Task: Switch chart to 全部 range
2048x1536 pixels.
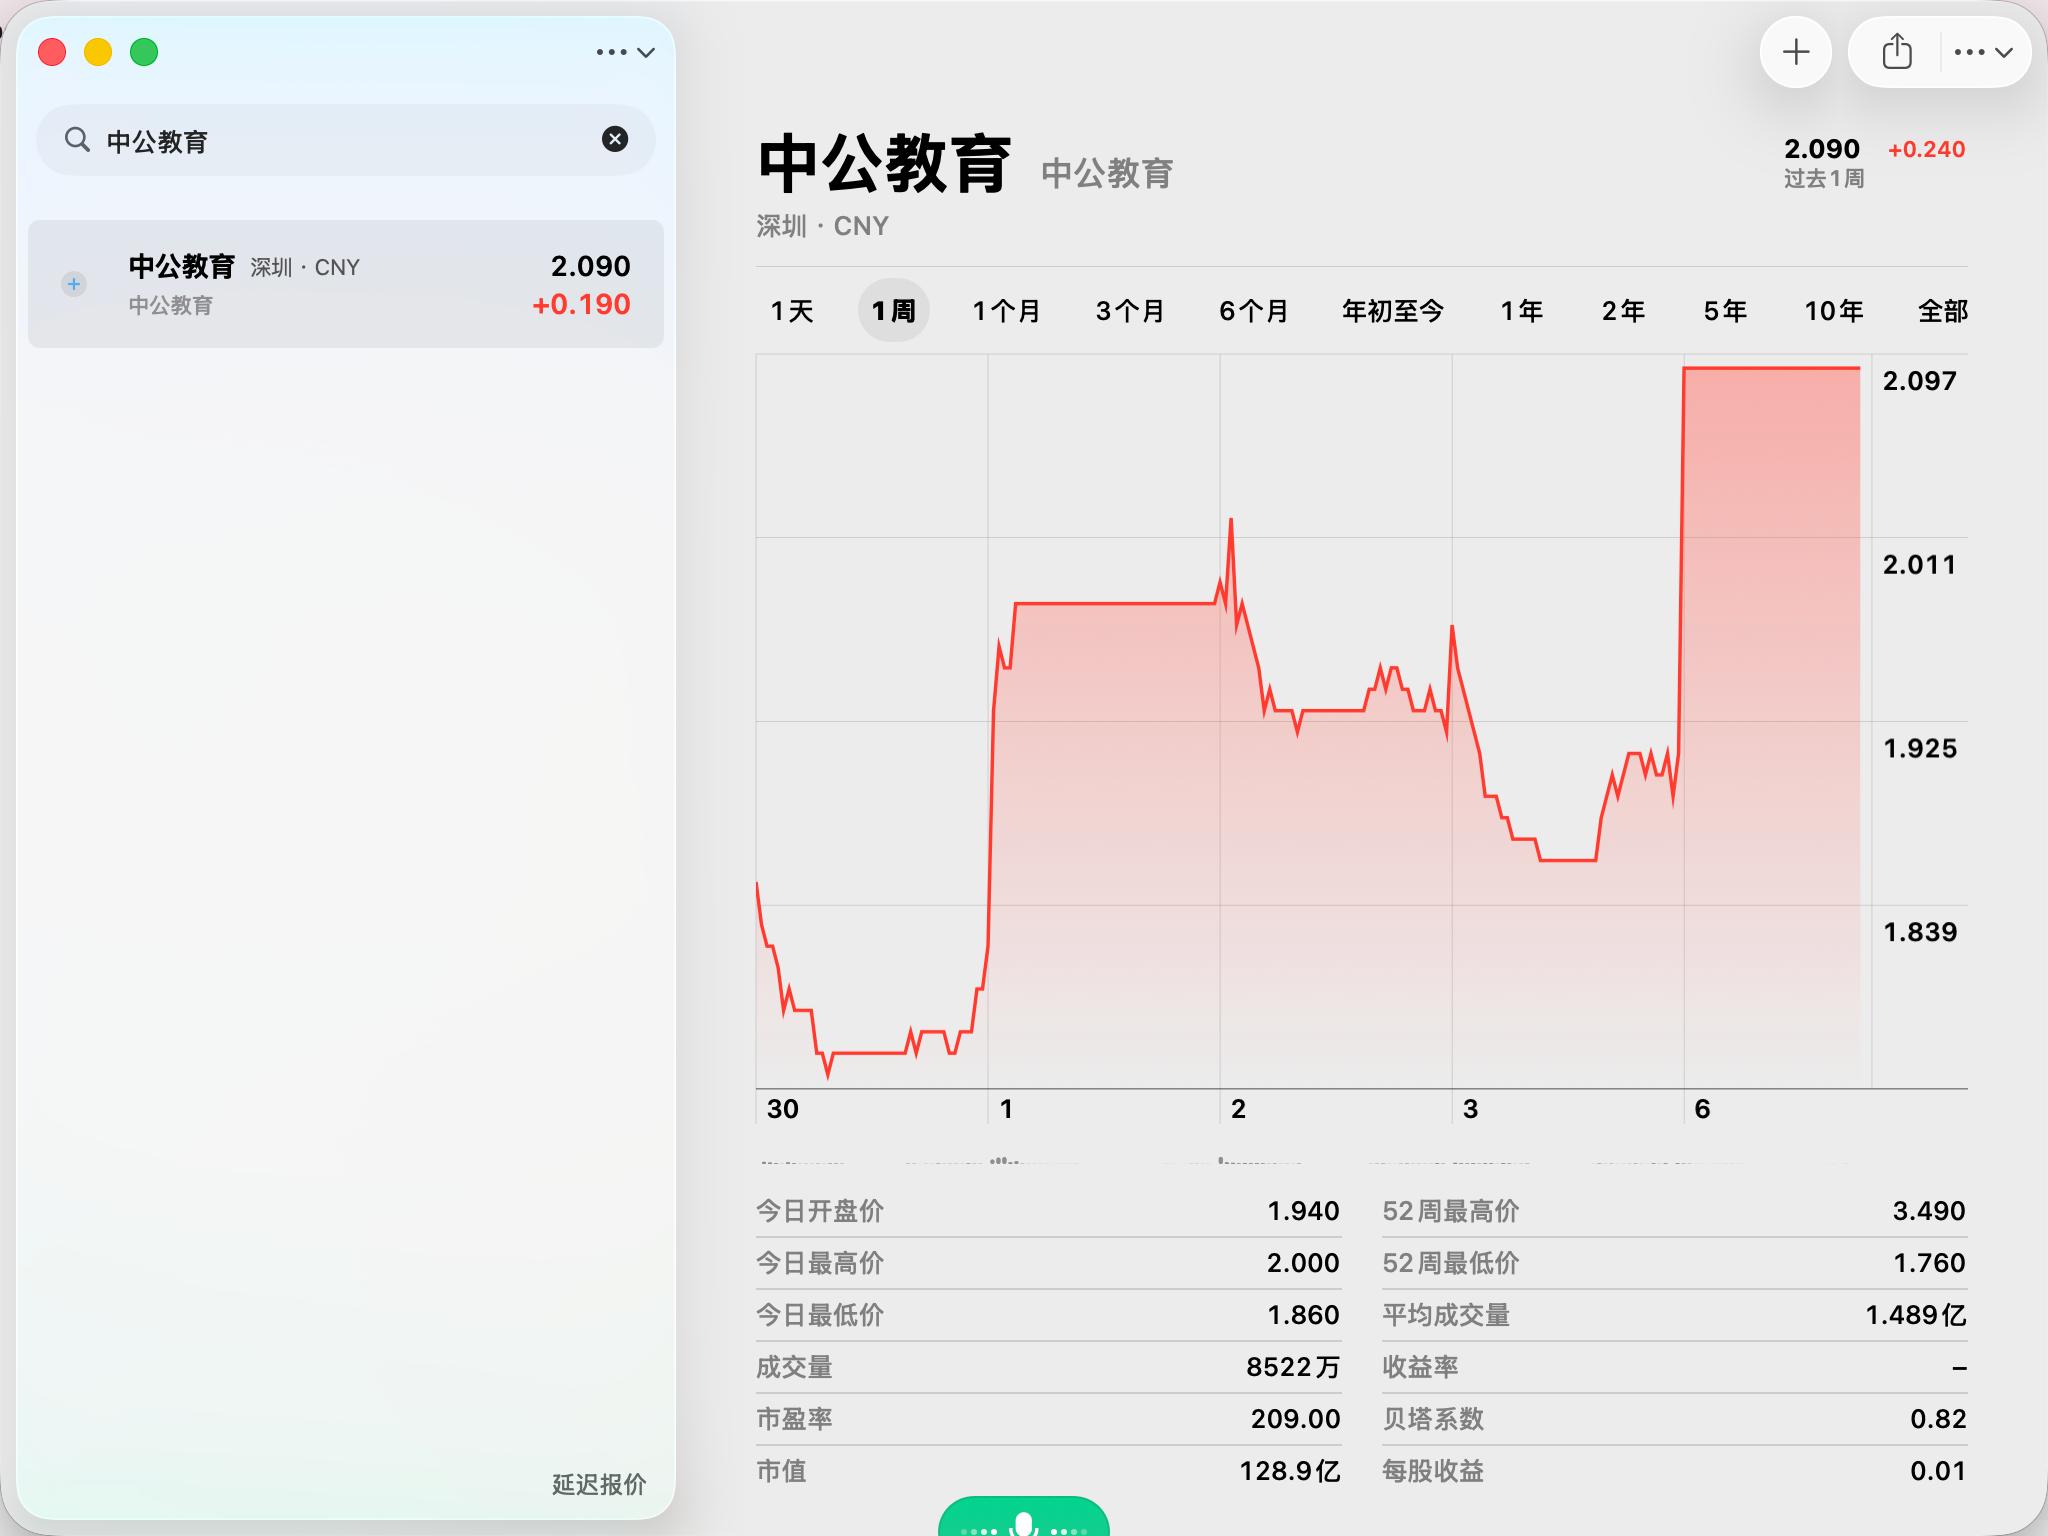Action: 1943,311
